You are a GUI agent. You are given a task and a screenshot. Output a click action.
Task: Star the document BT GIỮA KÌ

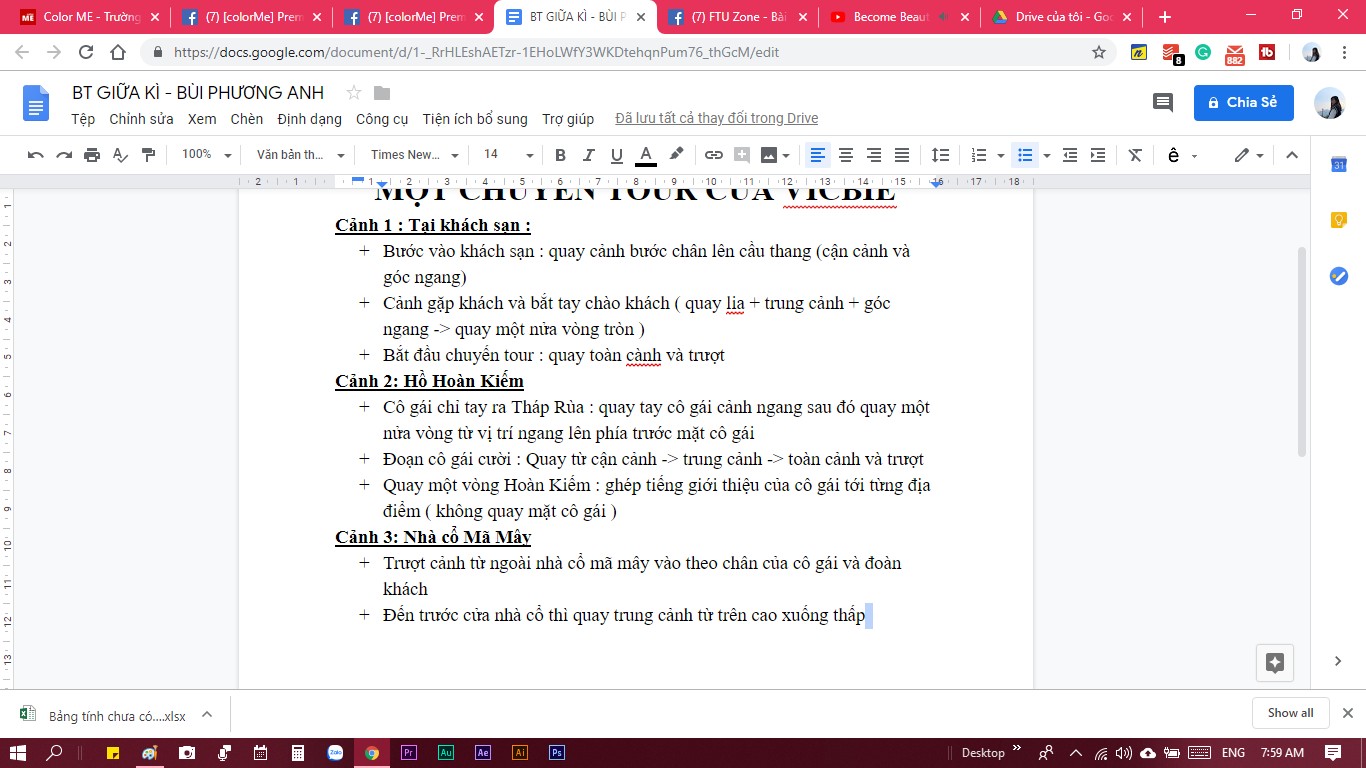click(x=353, y=93)
